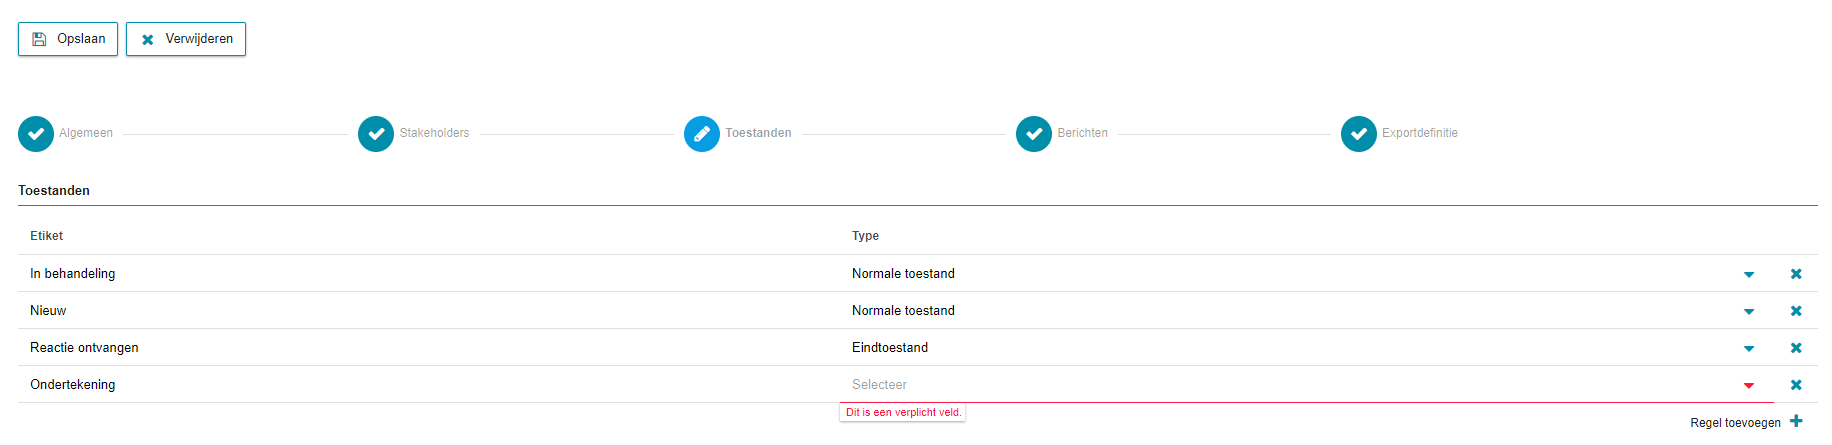Click the Toestanden pencil step icon
This screenshot has height=445, width=1832.
702,134
